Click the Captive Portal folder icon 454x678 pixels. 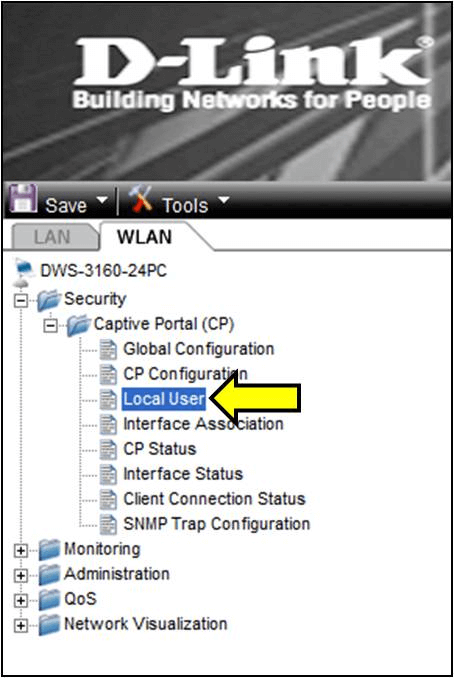(x=78, y=325)
